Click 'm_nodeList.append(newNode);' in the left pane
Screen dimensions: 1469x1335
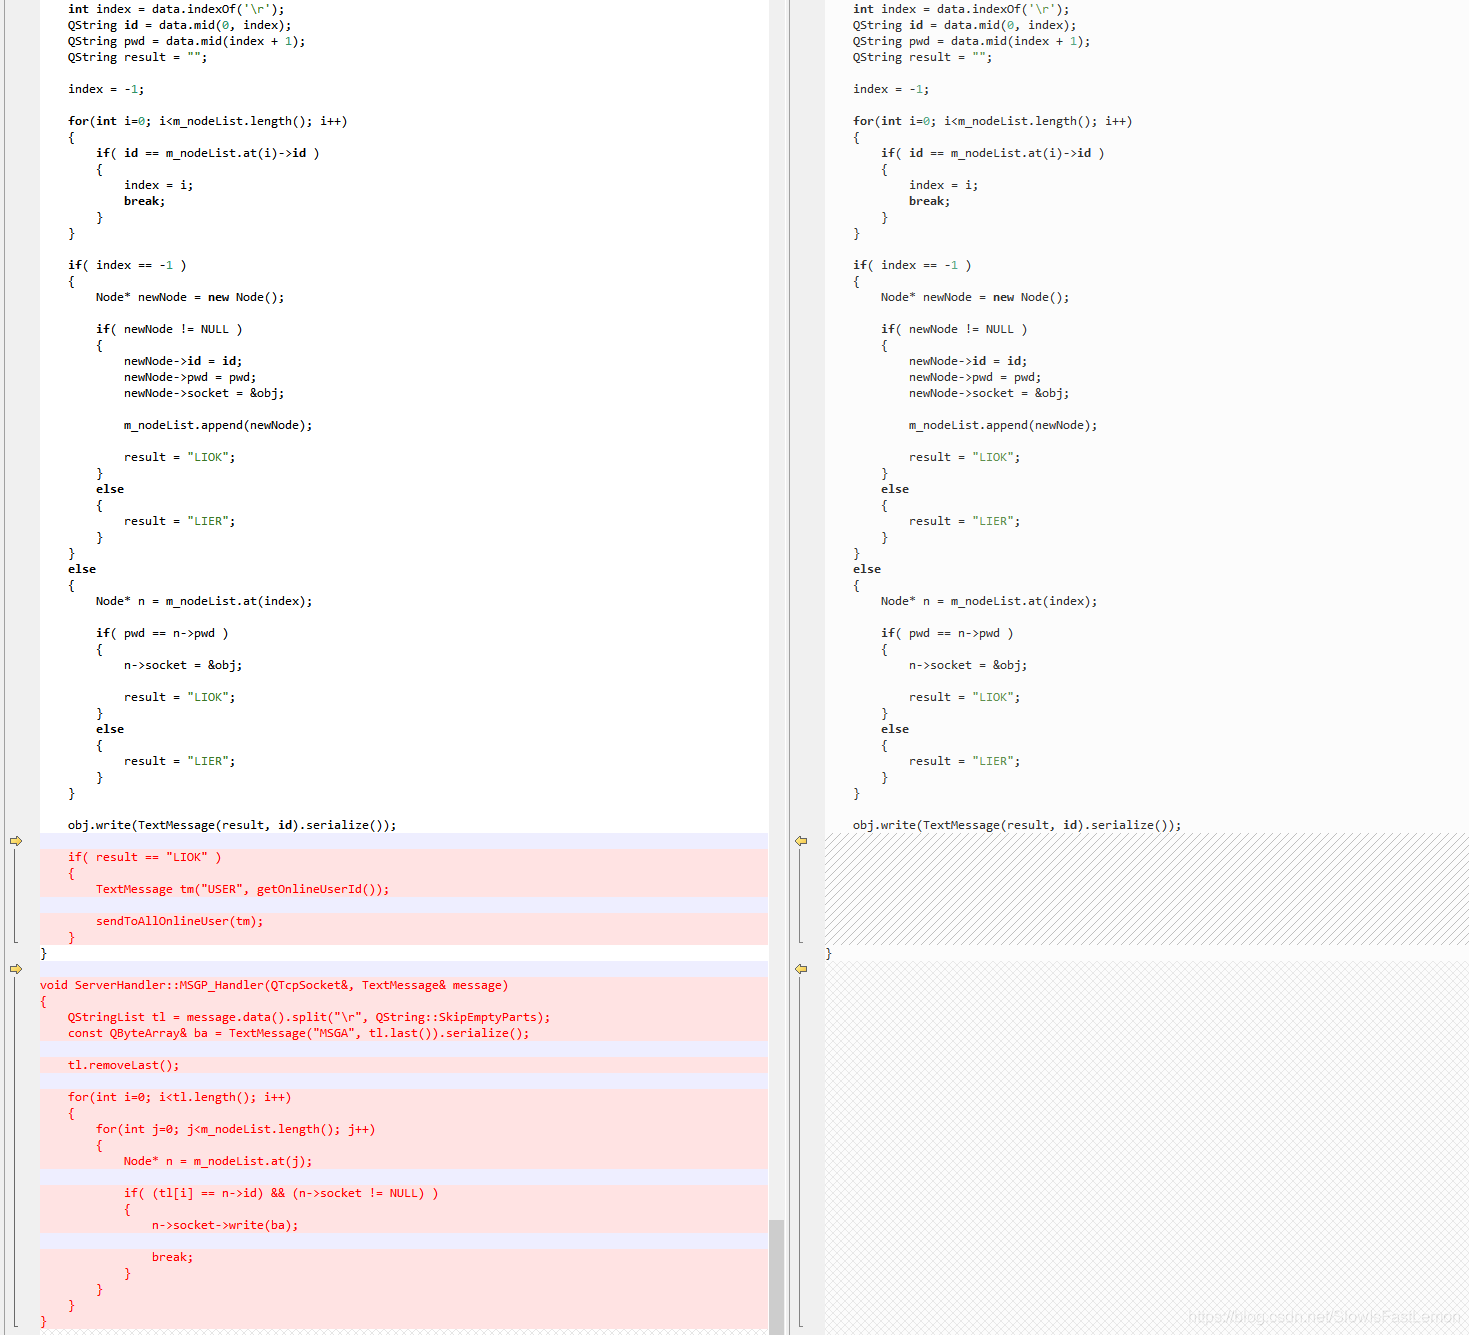218,425
